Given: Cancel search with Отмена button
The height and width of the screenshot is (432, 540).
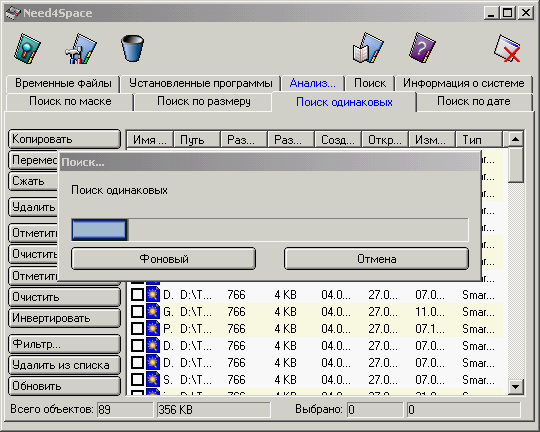Looking at the screenshot, I should point(376,259).
